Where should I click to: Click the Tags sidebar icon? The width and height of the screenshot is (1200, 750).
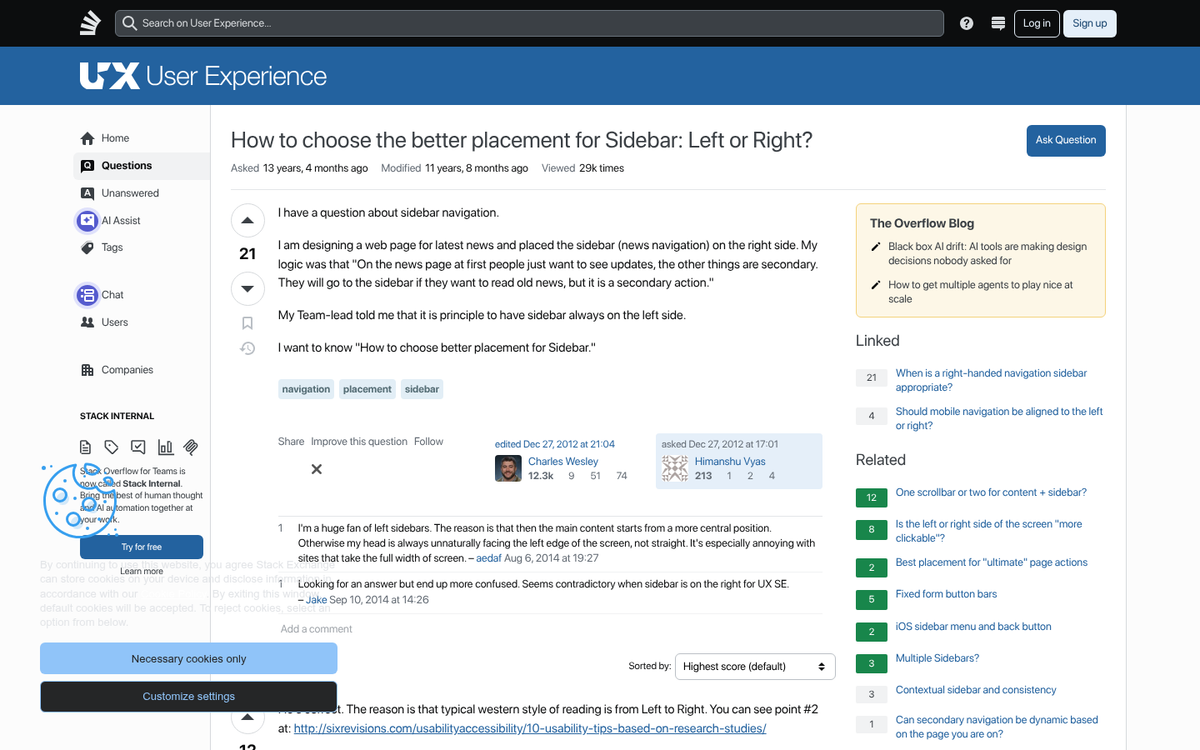(x=88, y=247)
